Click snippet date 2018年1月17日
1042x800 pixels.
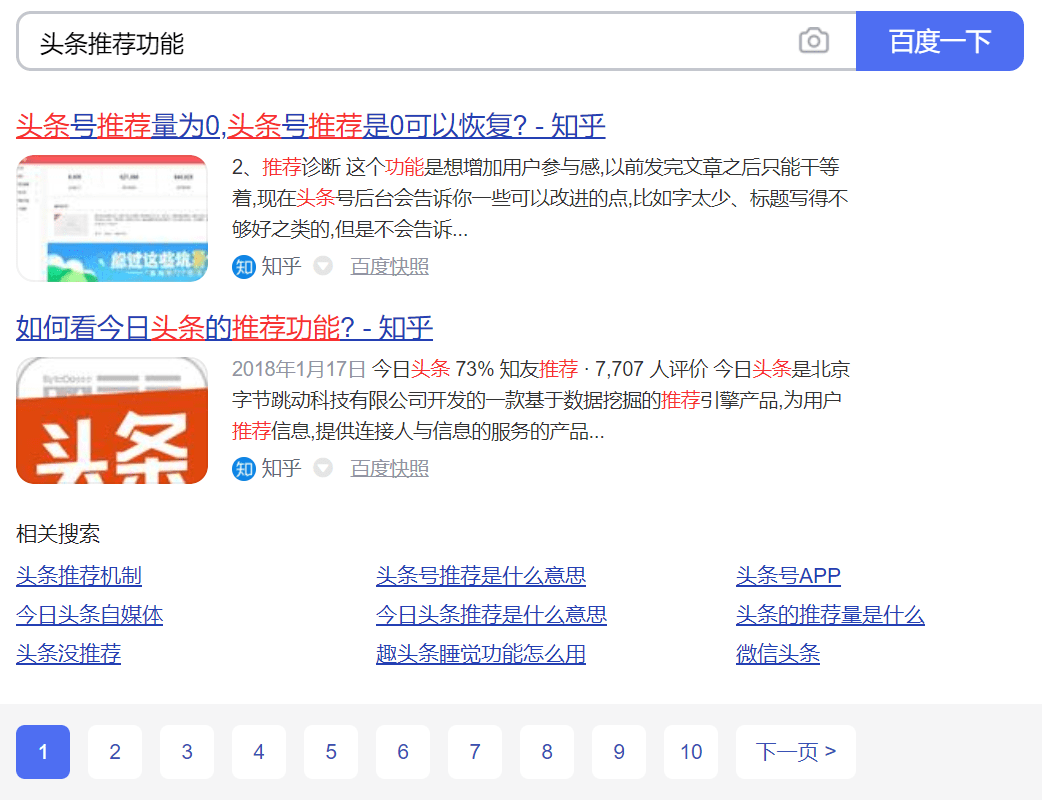coord(299,369)
